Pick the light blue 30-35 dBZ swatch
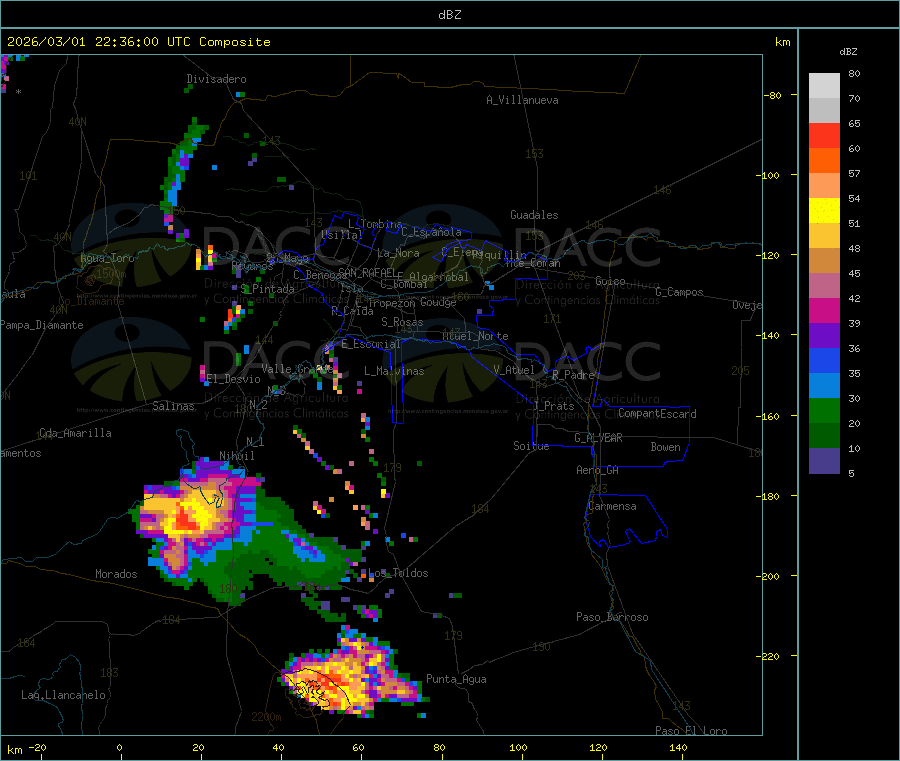Viewport: 900px width, 761px height. coord(824,386)
